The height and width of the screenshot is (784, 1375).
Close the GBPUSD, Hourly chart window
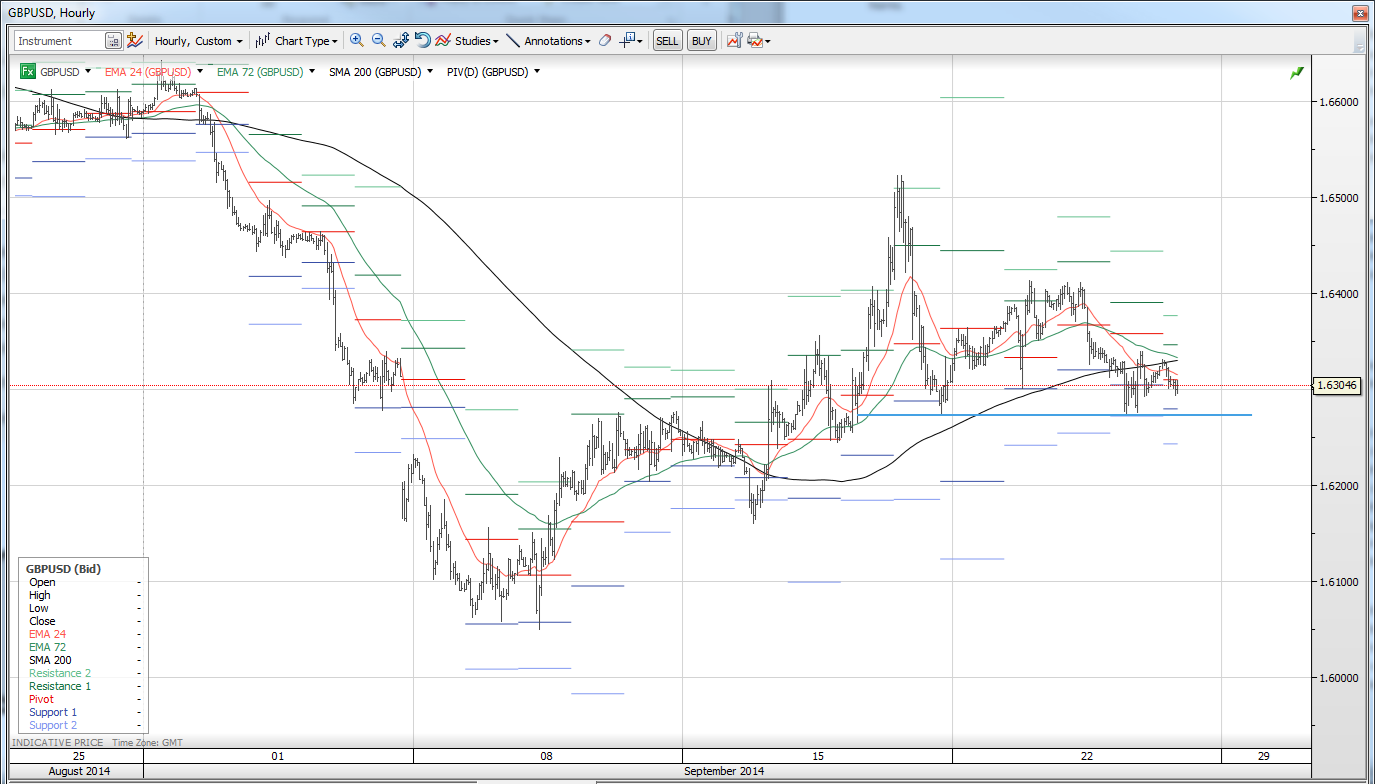point(1359,13)
